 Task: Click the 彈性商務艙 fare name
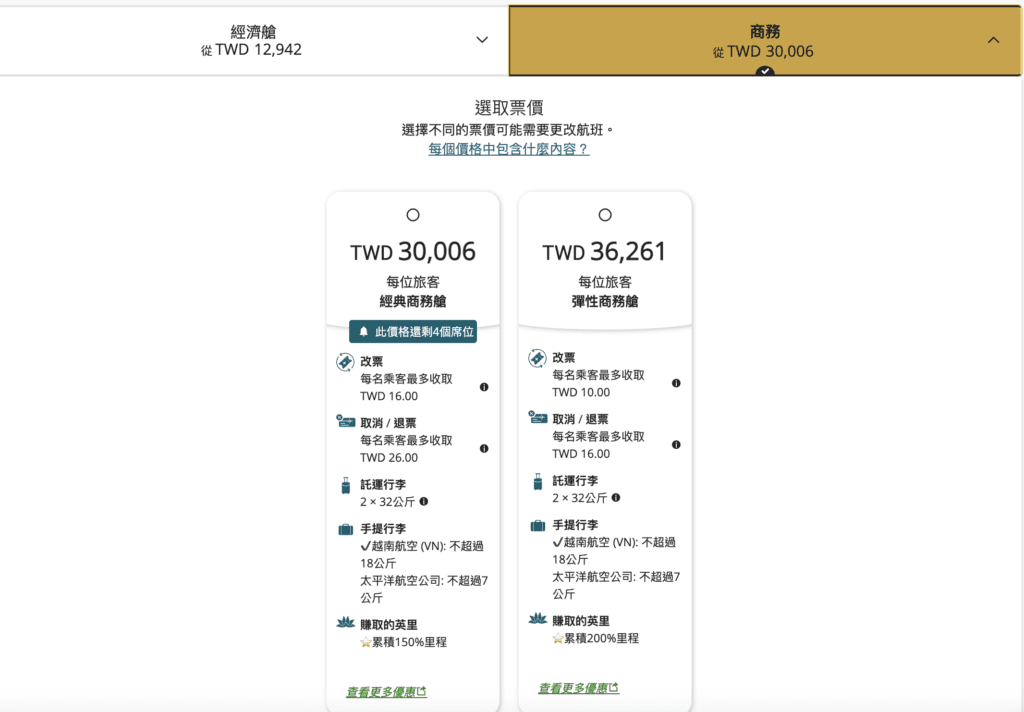click(x=605, y=301)
